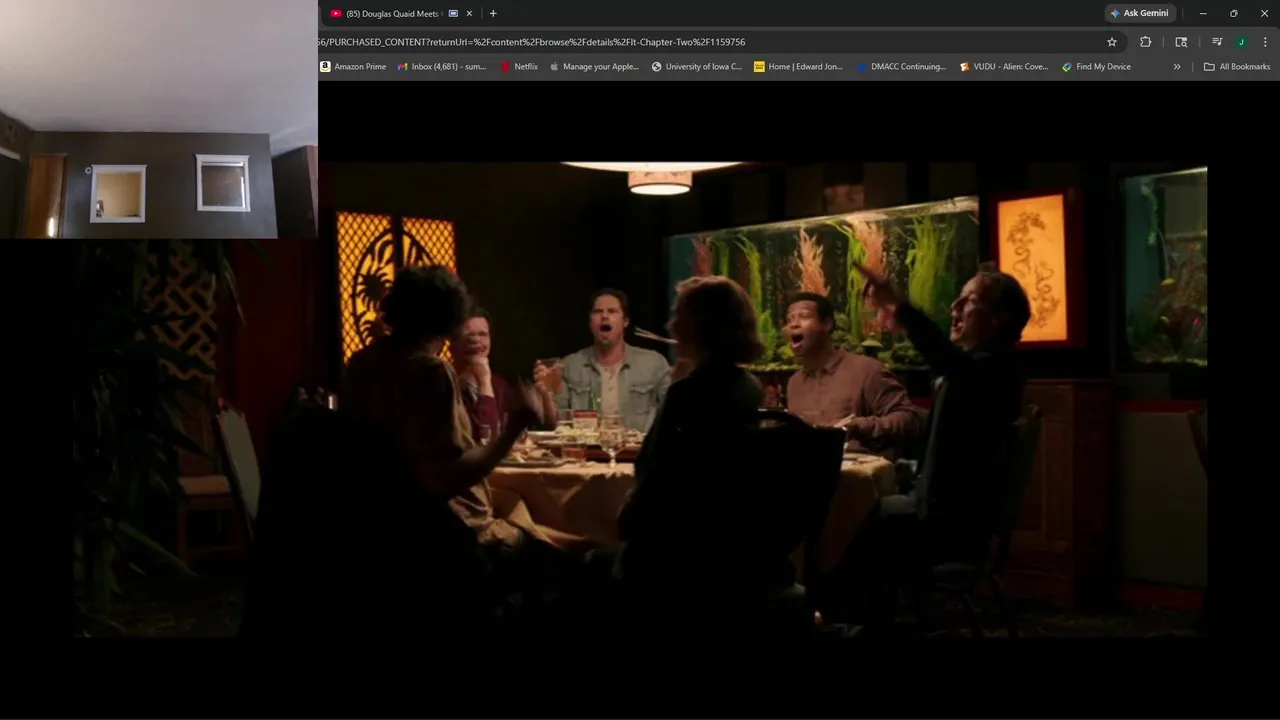Open a new browser tab

pyautogui.click(x=493, y=14)
